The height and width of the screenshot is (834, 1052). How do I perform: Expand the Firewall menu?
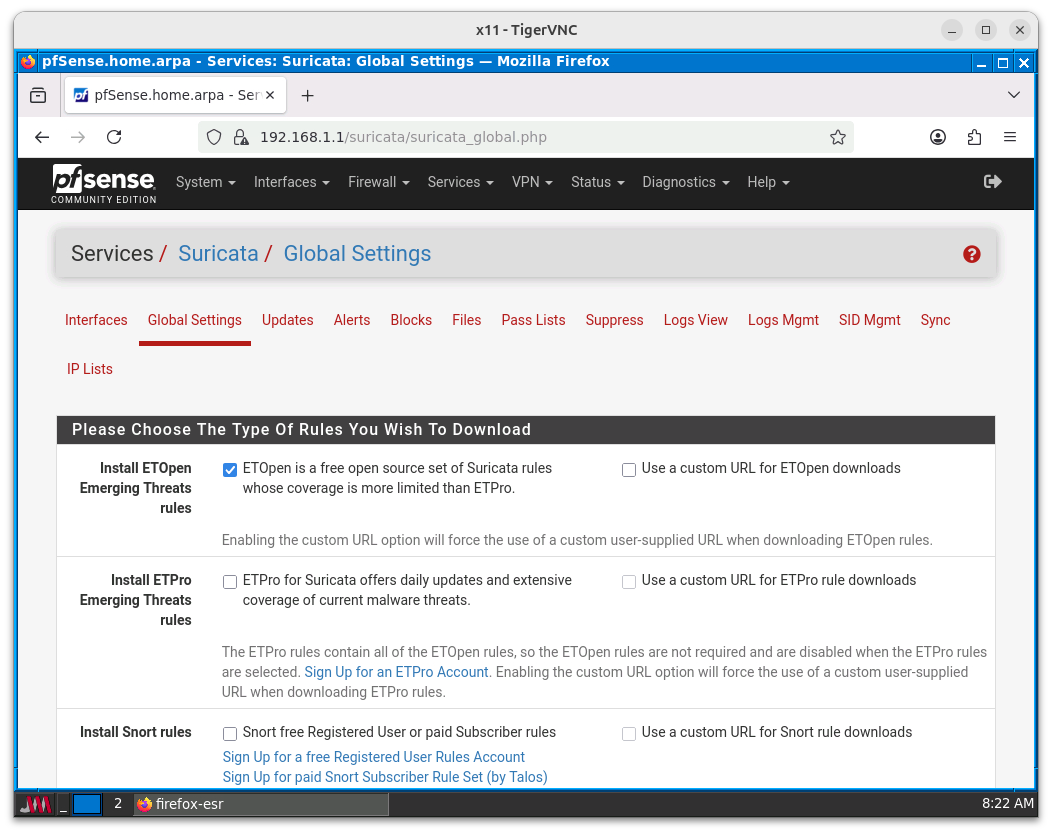coord(378,183)
